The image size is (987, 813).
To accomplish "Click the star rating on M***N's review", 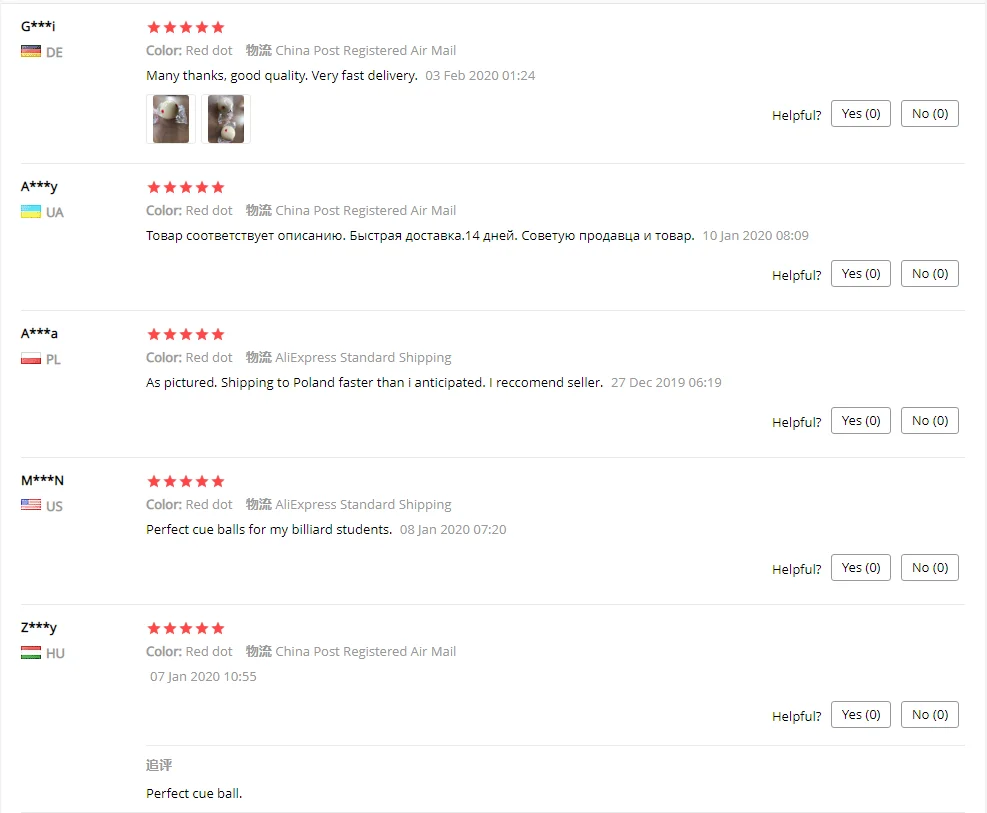I will point(186,481).
